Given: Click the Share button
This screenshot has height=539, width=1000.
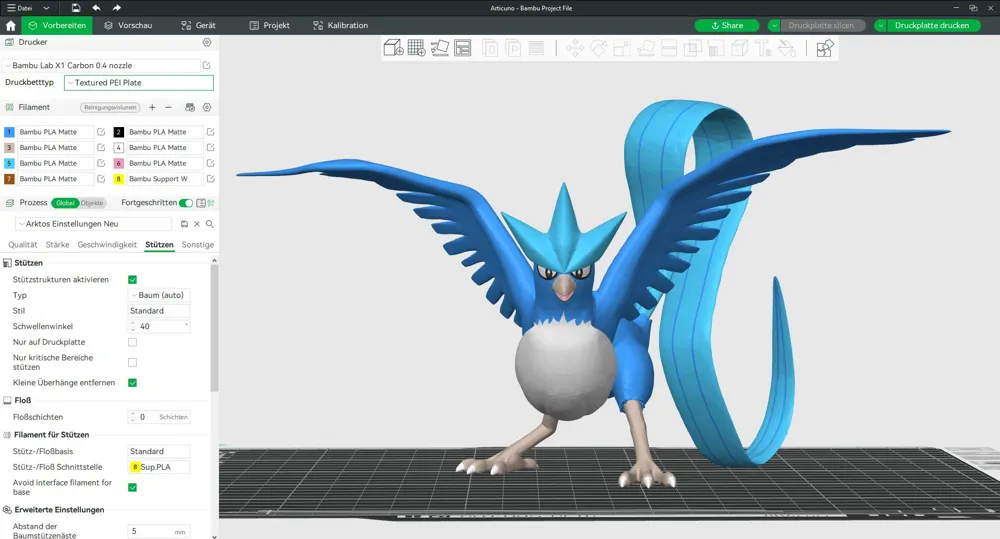Looking at the screenshot, I should click(x=727, y=26).
